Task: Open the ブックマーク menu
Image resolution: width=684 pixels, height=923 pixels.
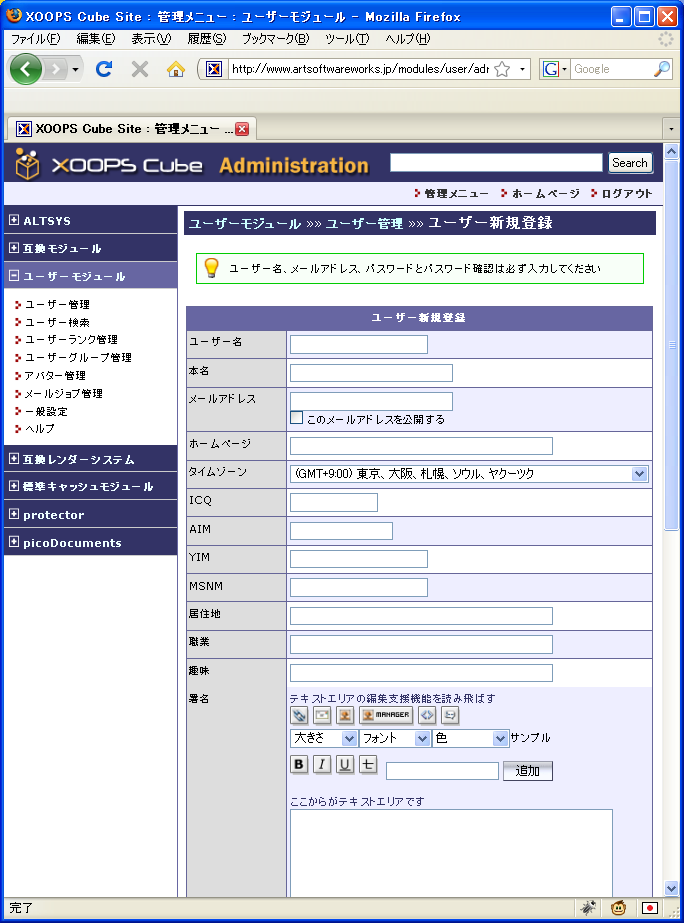Action: [x=275, y=38]
